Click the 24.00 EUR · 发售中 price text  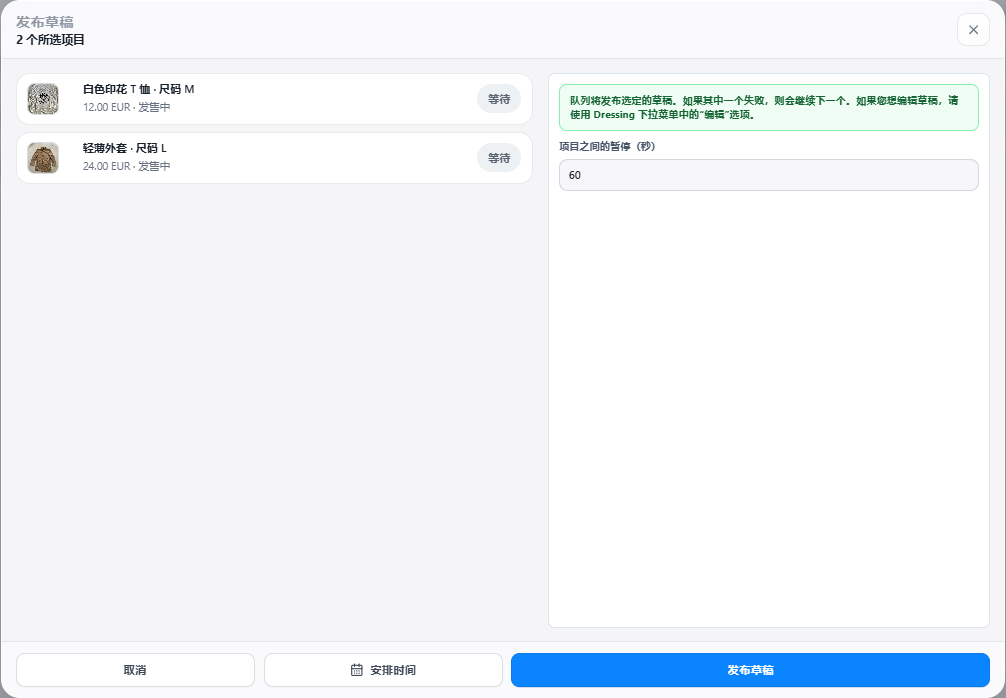tap(126, 166)
